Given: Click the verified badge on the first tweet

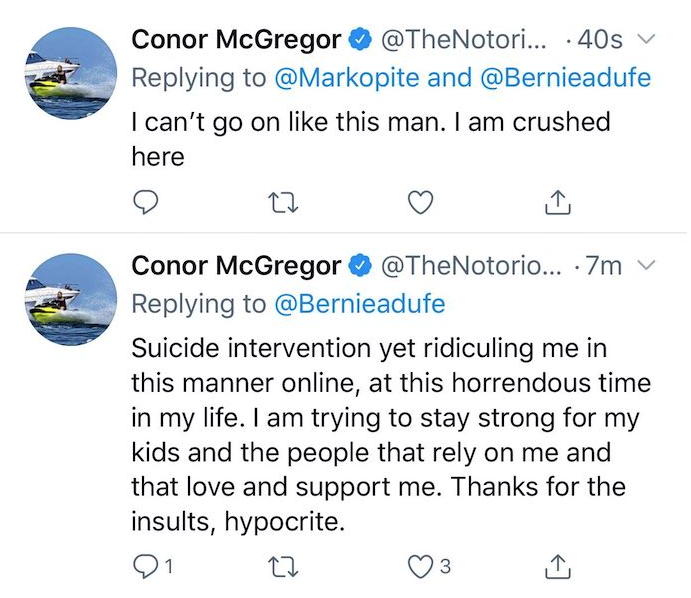Looking at the screenshot, I should click(361, 40).
